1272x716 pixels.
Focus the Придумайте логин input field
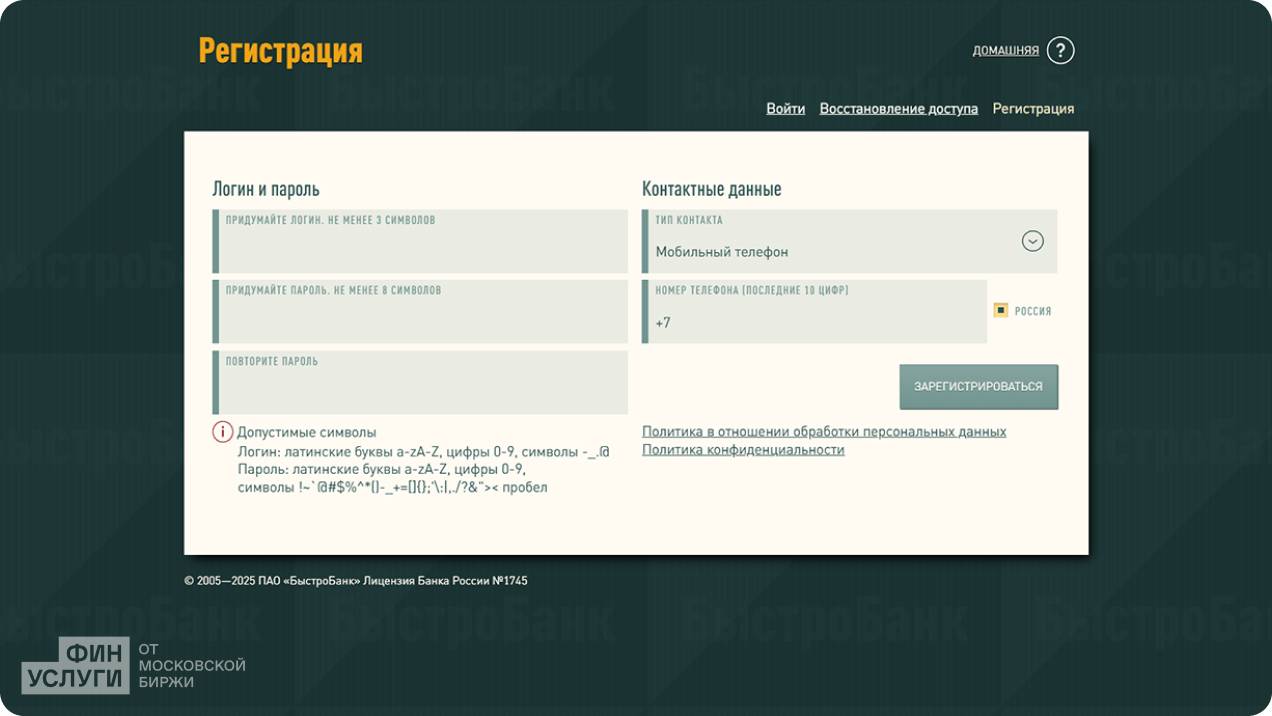click(x=422, y=248)
